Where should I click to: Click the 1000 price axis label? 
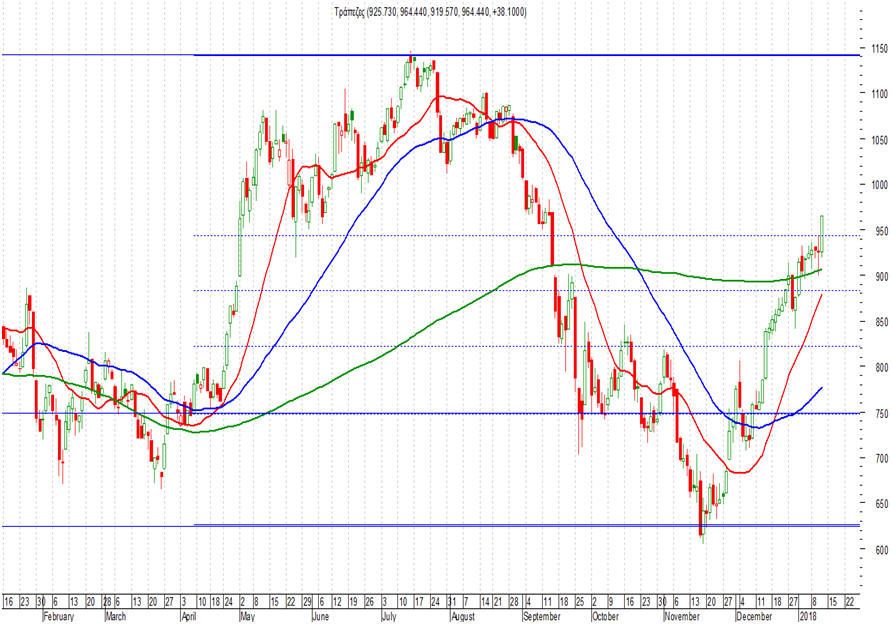point(879,185)
